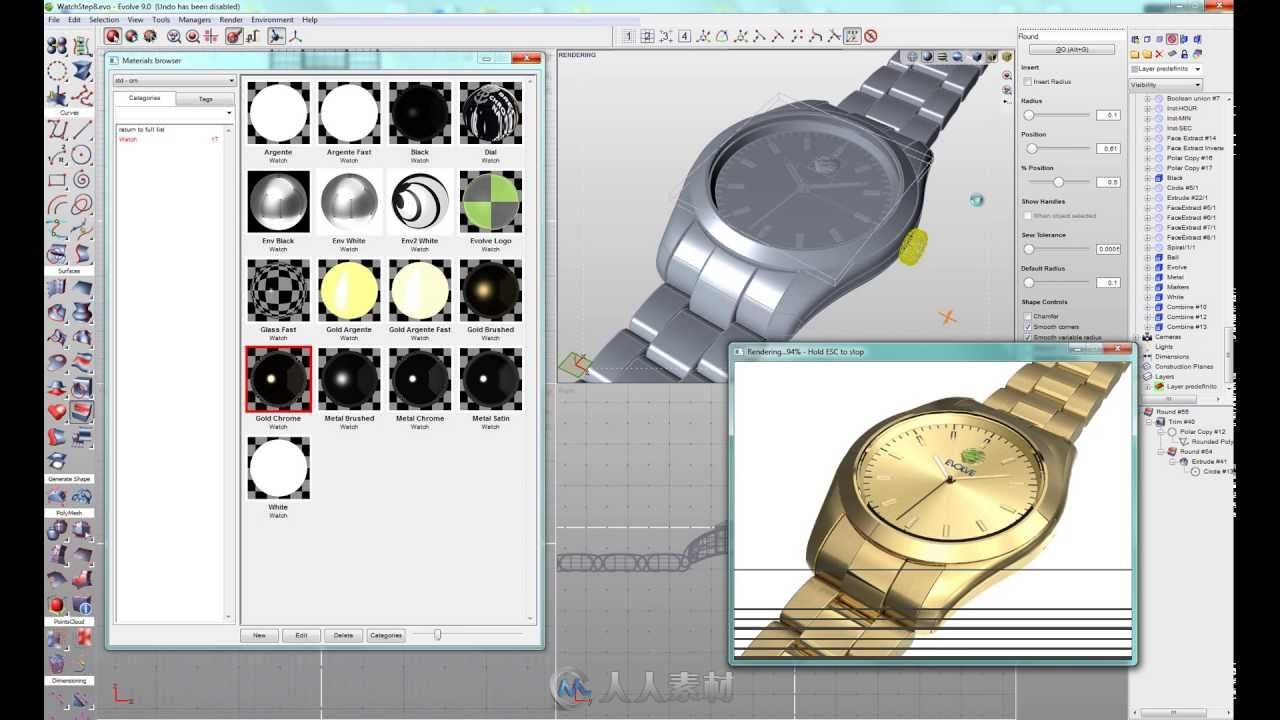
Task: Click the axis triad icon in toolbar
Action: pyautogui.click(x=295, y=36)
